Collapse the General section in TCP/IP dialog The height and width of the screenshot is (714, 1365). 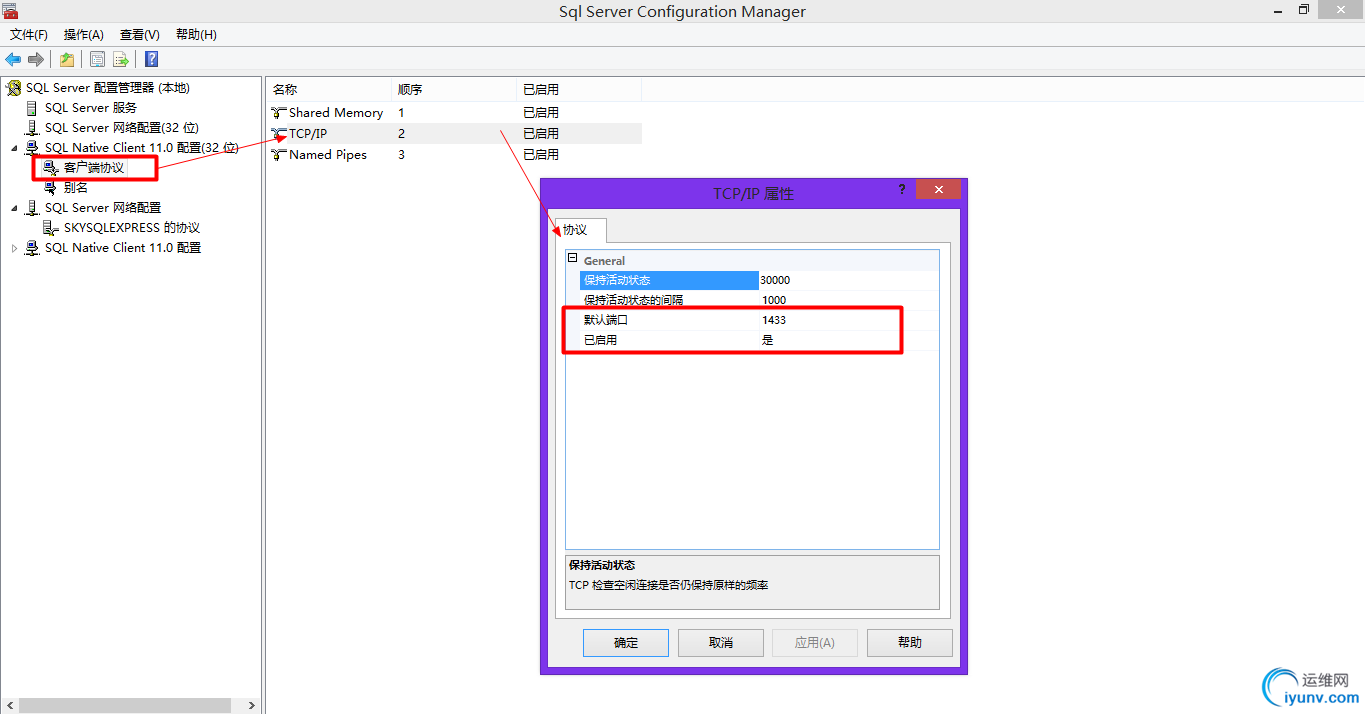[x=573, y=259]
